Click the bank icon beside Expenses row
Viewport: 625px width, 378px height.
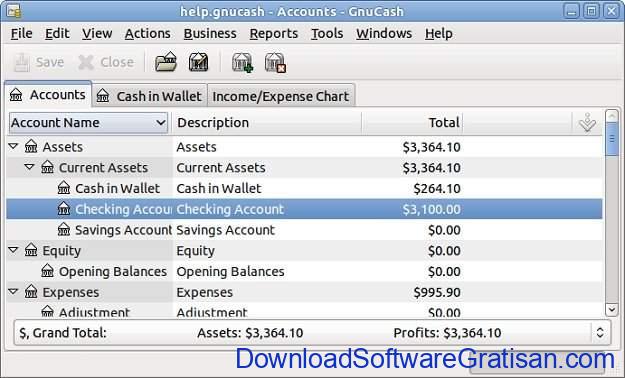click(31, 292)
